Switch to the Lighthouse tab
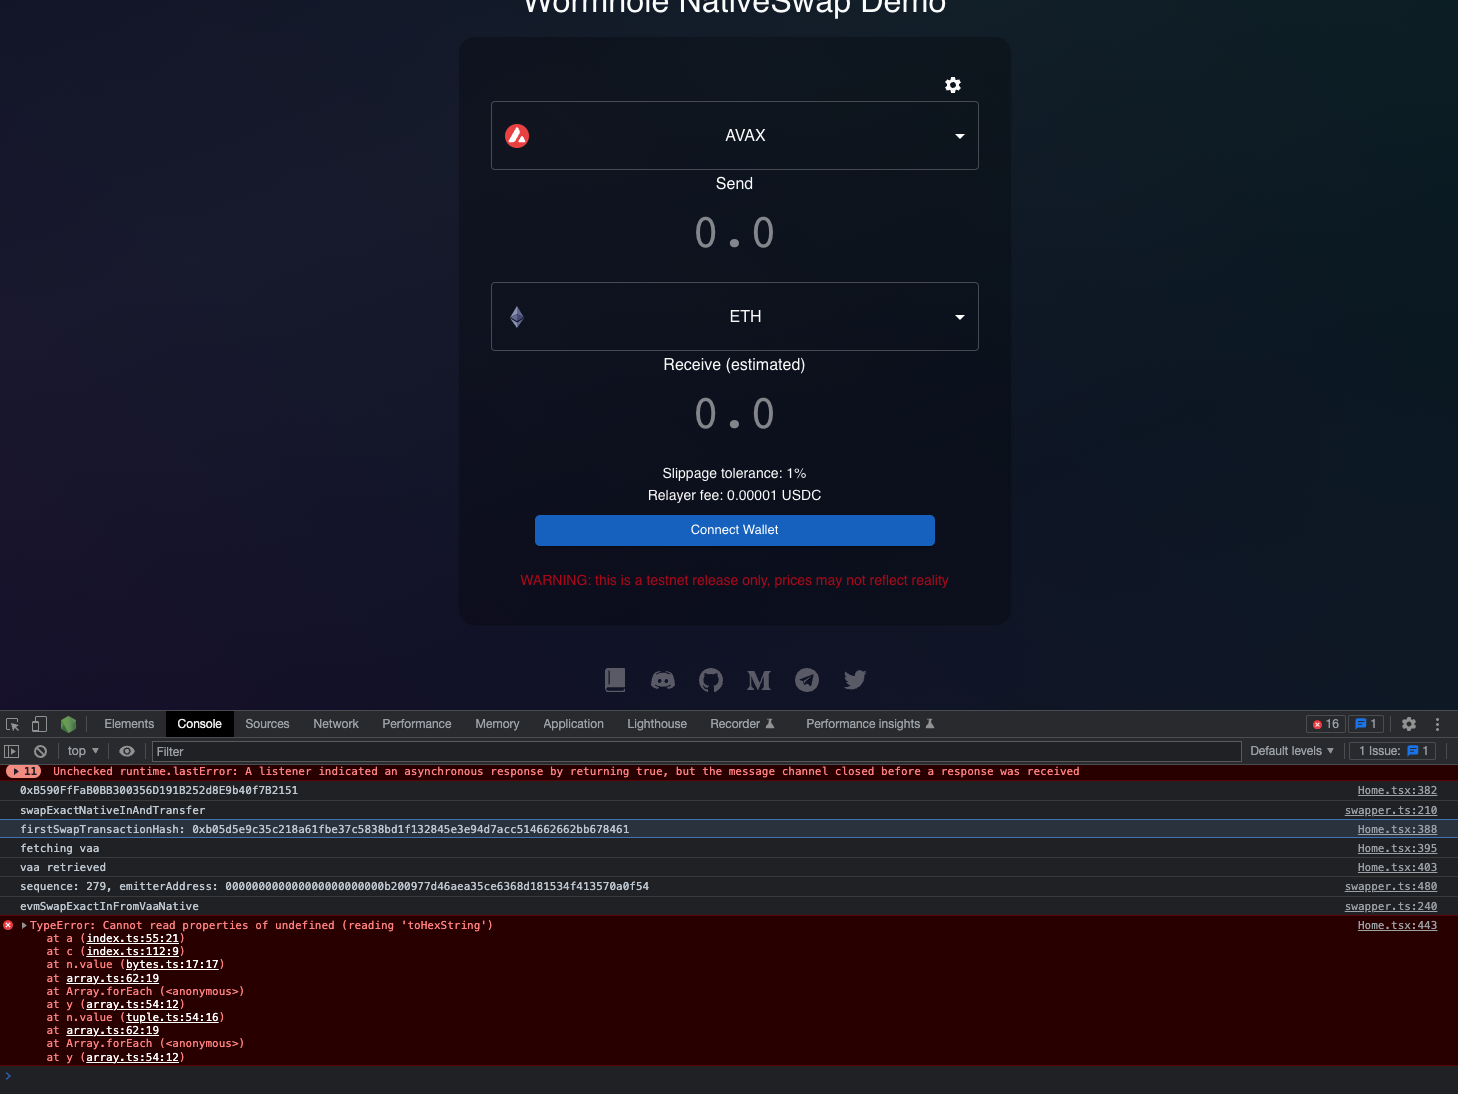This screenshot has height=1094, width=1458. [x=656, y=723]
